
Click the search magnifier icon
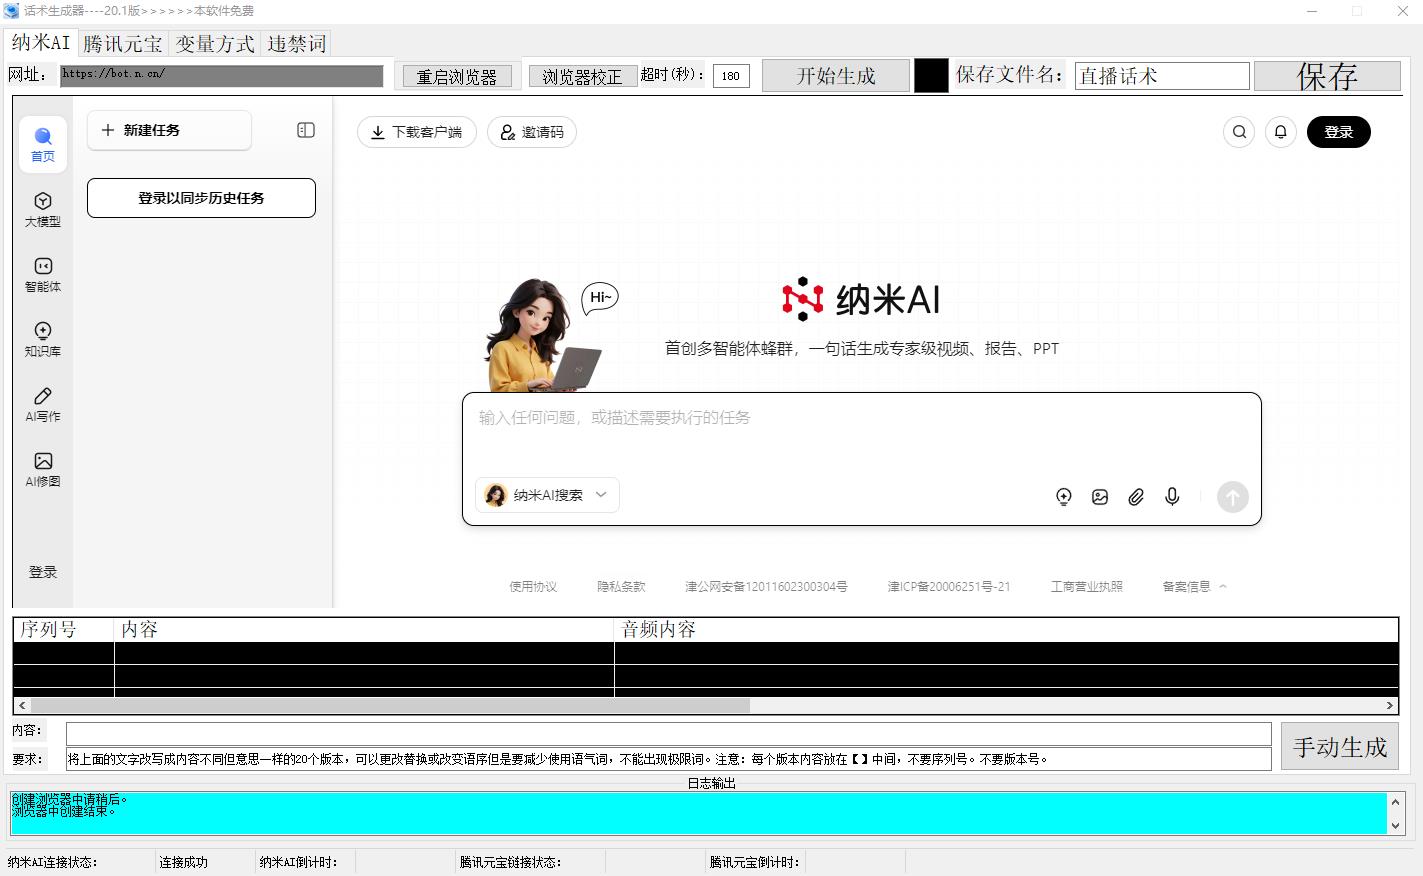tap(1239, 132)
